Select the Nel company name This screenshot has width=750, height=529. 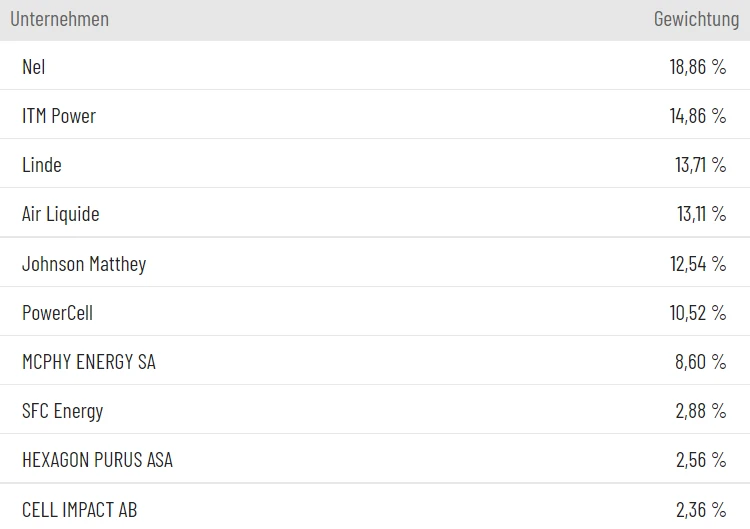point(34,67)
